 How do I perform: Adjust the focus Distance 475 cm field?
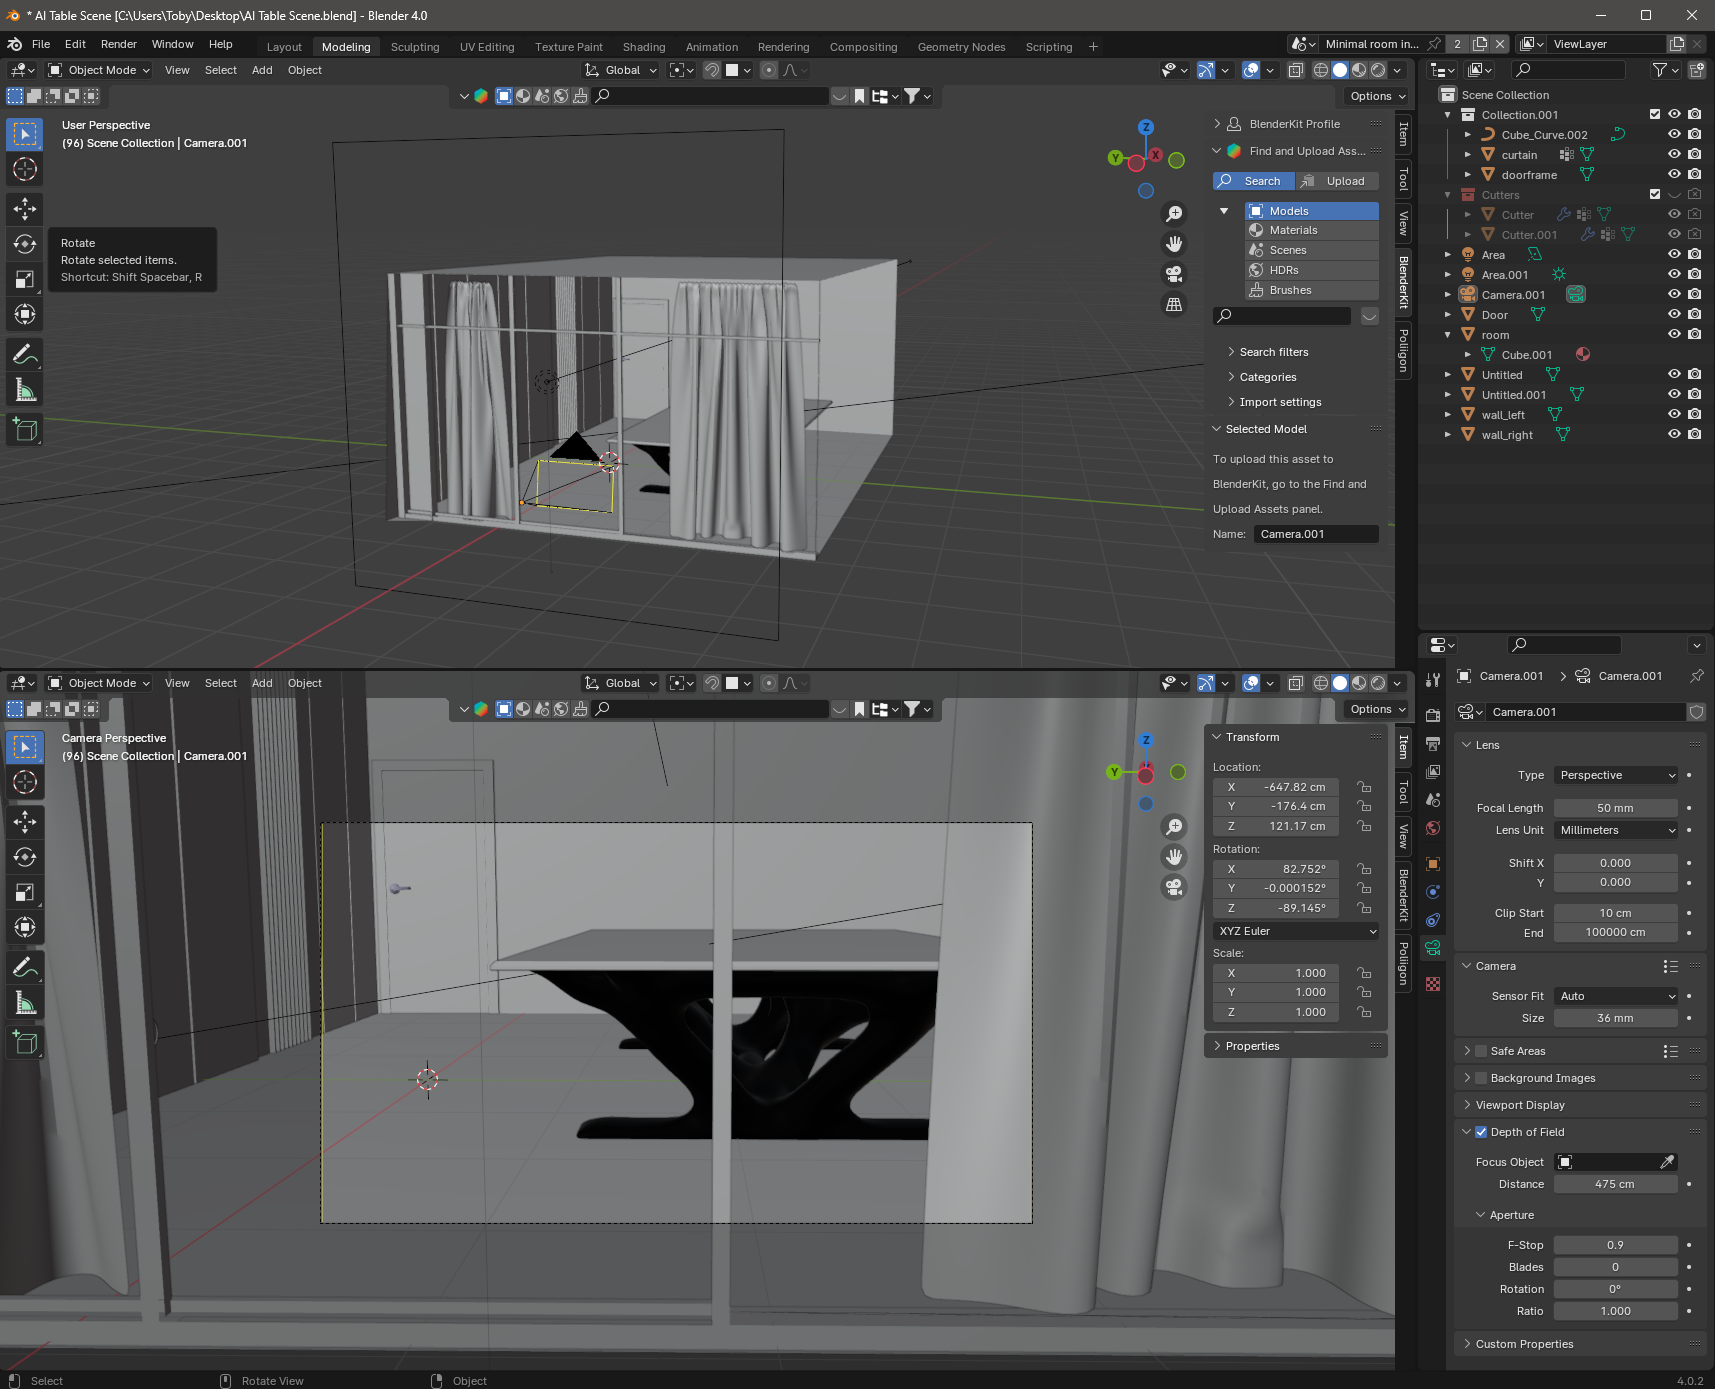coord(1616,1184)
